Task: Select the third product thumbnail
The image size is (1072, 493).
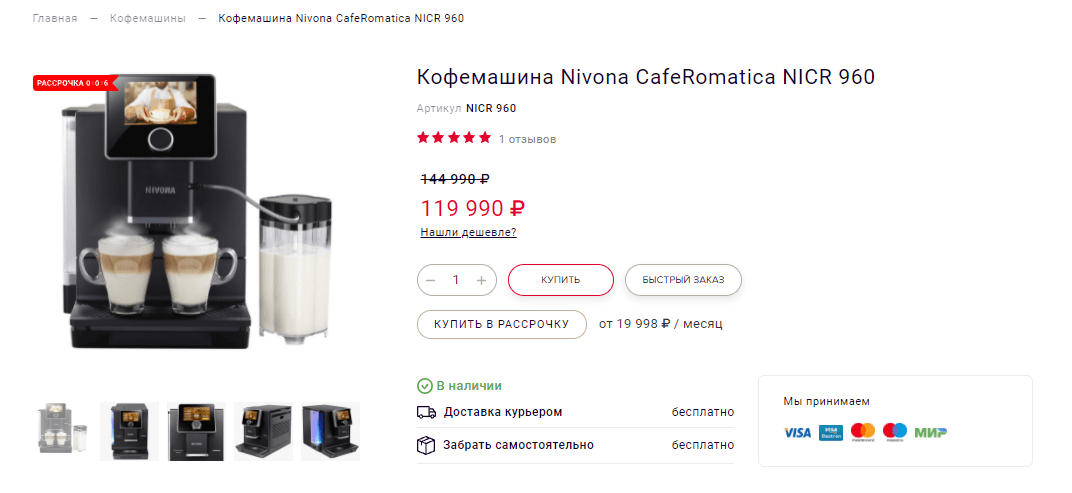Action: [196, 431]
